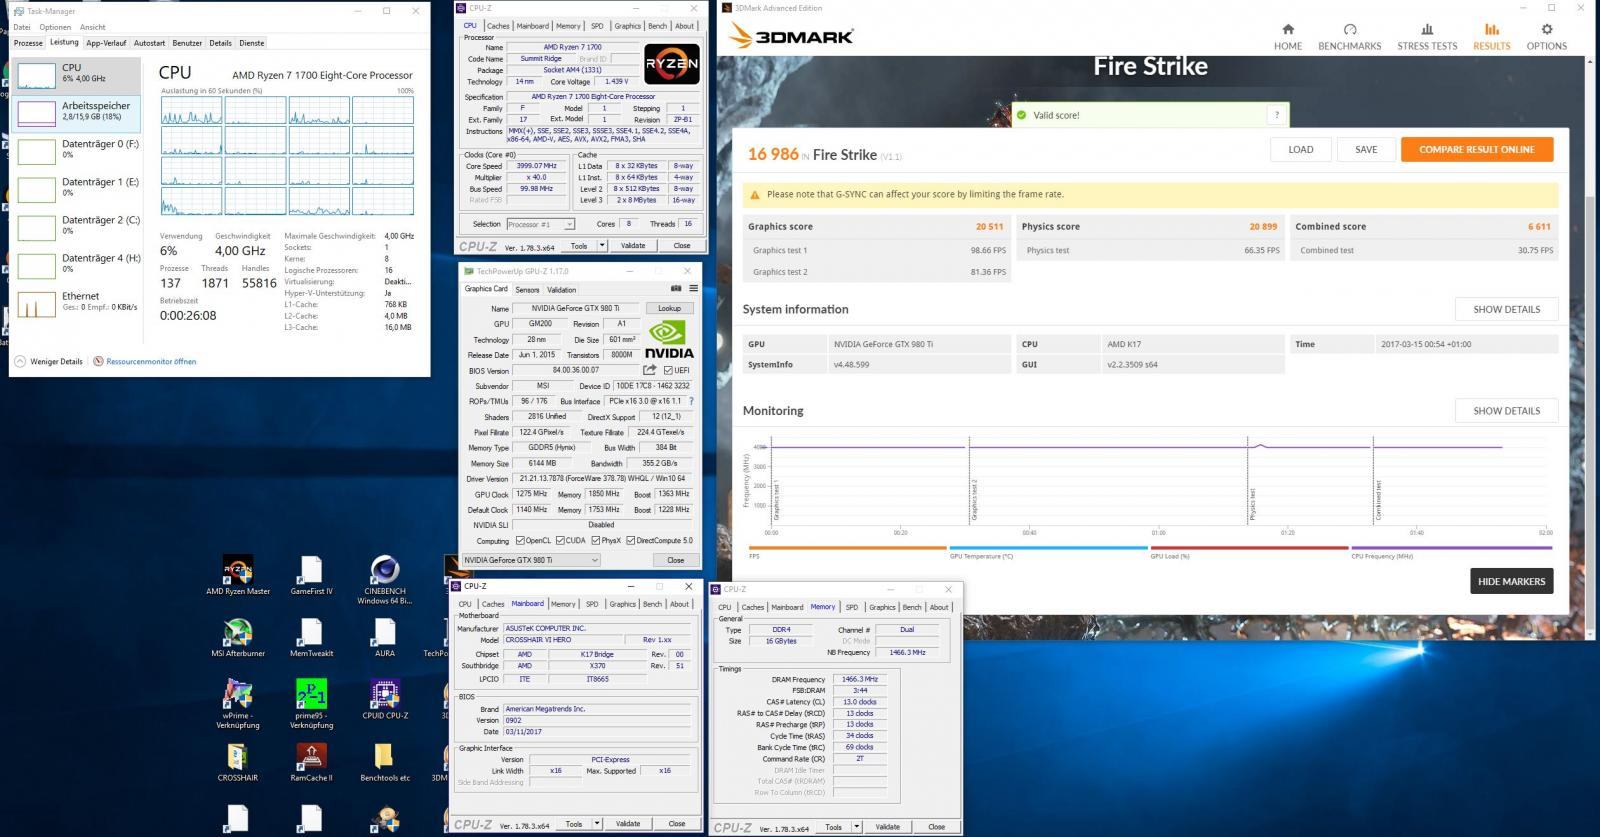This screenshot has width=1600, height=837.
Task: Switch to Validation tab in GPU-Z
Action: click(x=561, y=290)
